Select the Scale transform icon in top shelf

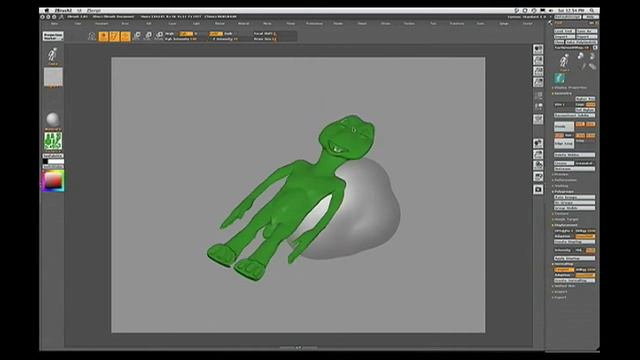[x=148, y=36]
